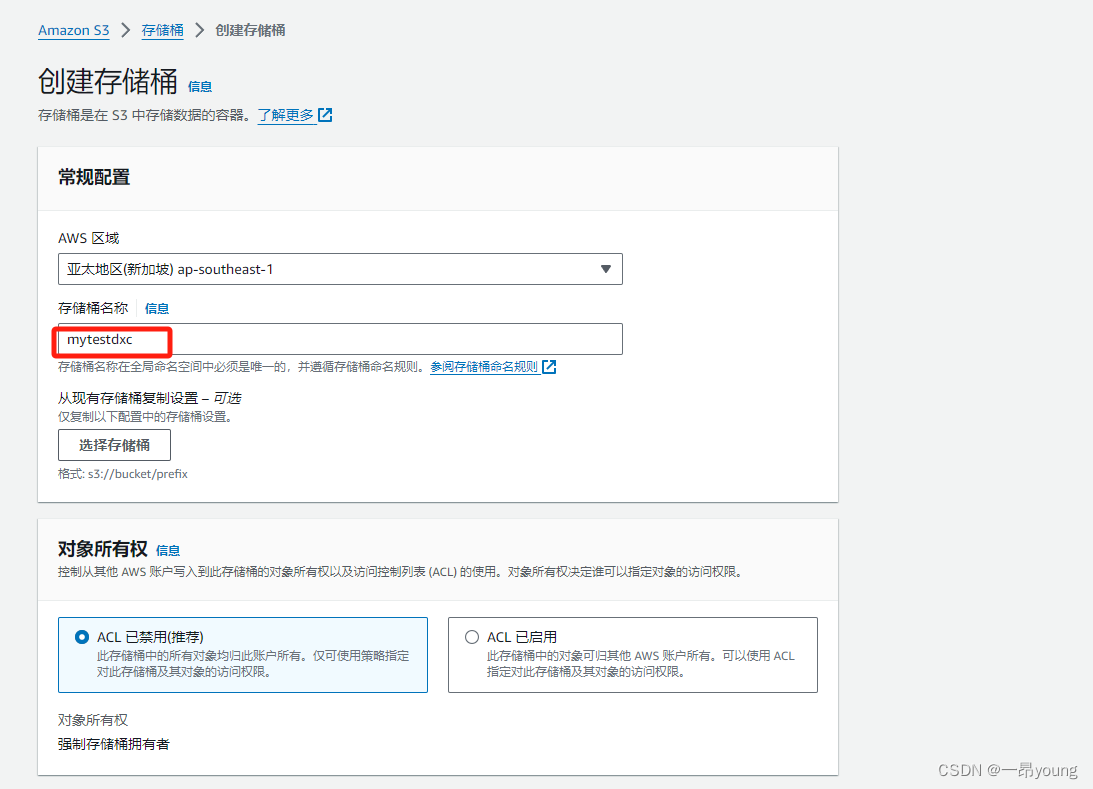
Task: Open AWS 区域 region dropdown
Action: [340, 269]
